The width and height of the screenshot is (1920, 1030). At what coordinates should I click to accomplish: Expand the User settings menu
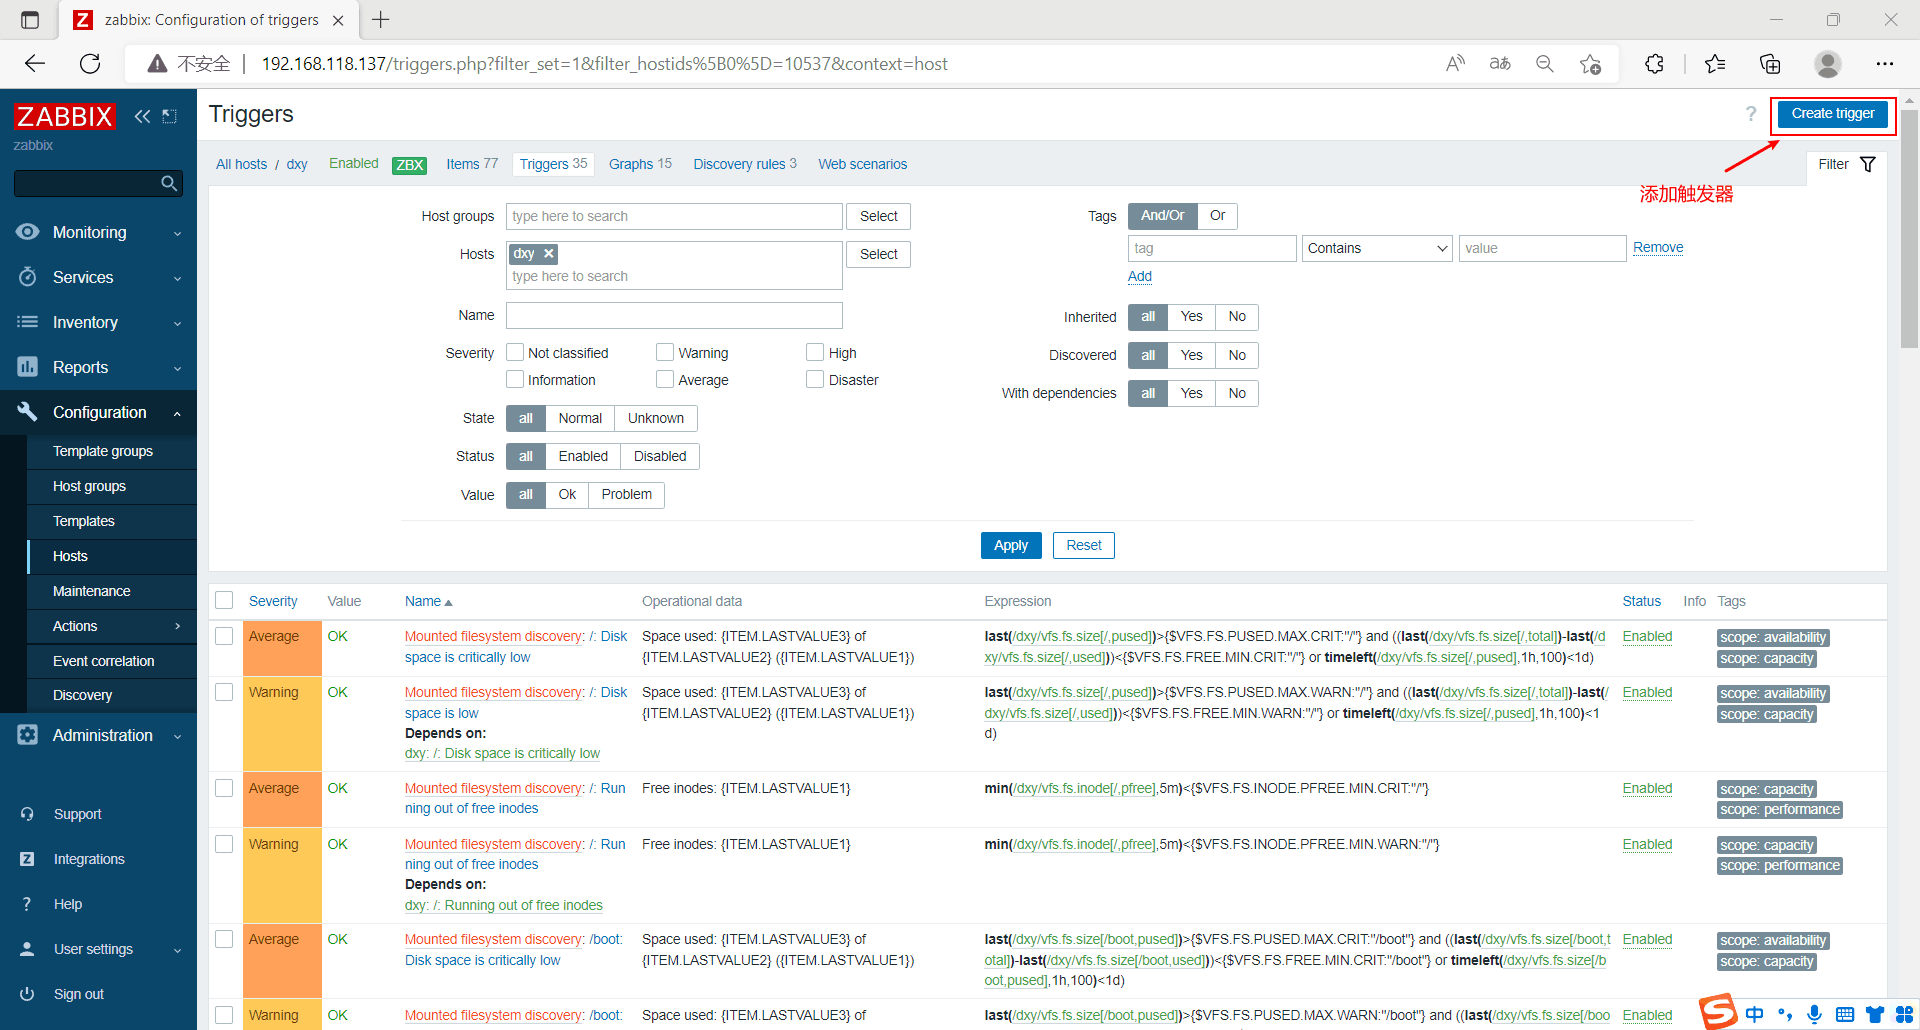click(x=177, y=950)
